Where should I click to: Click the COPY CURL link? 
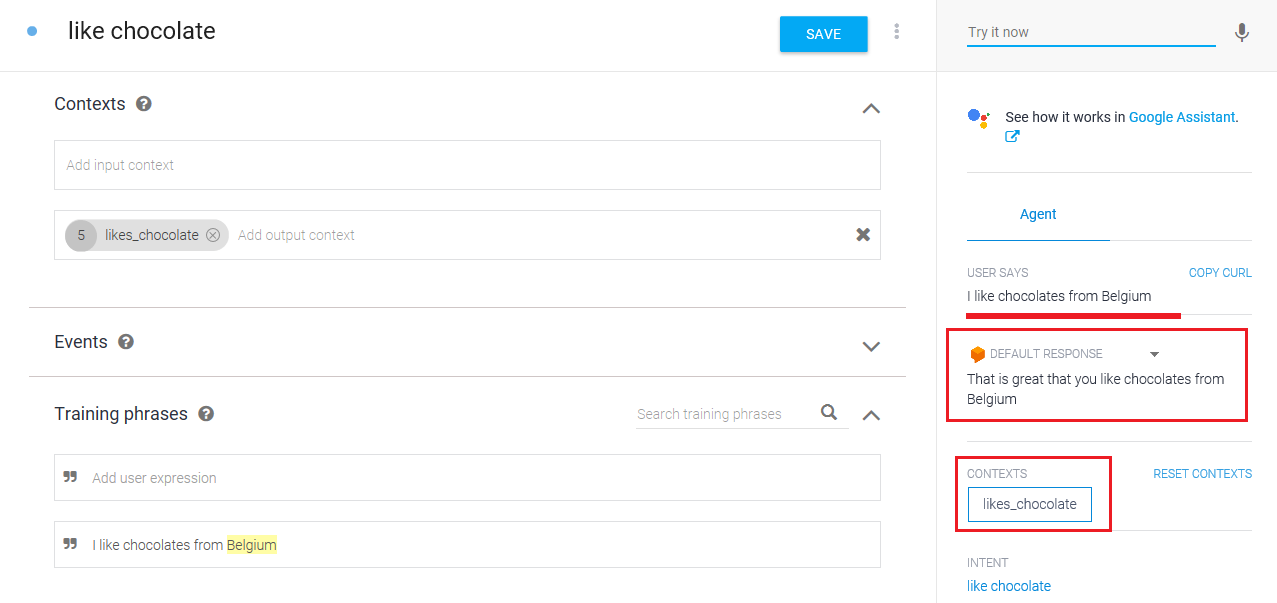[1219, 273]
